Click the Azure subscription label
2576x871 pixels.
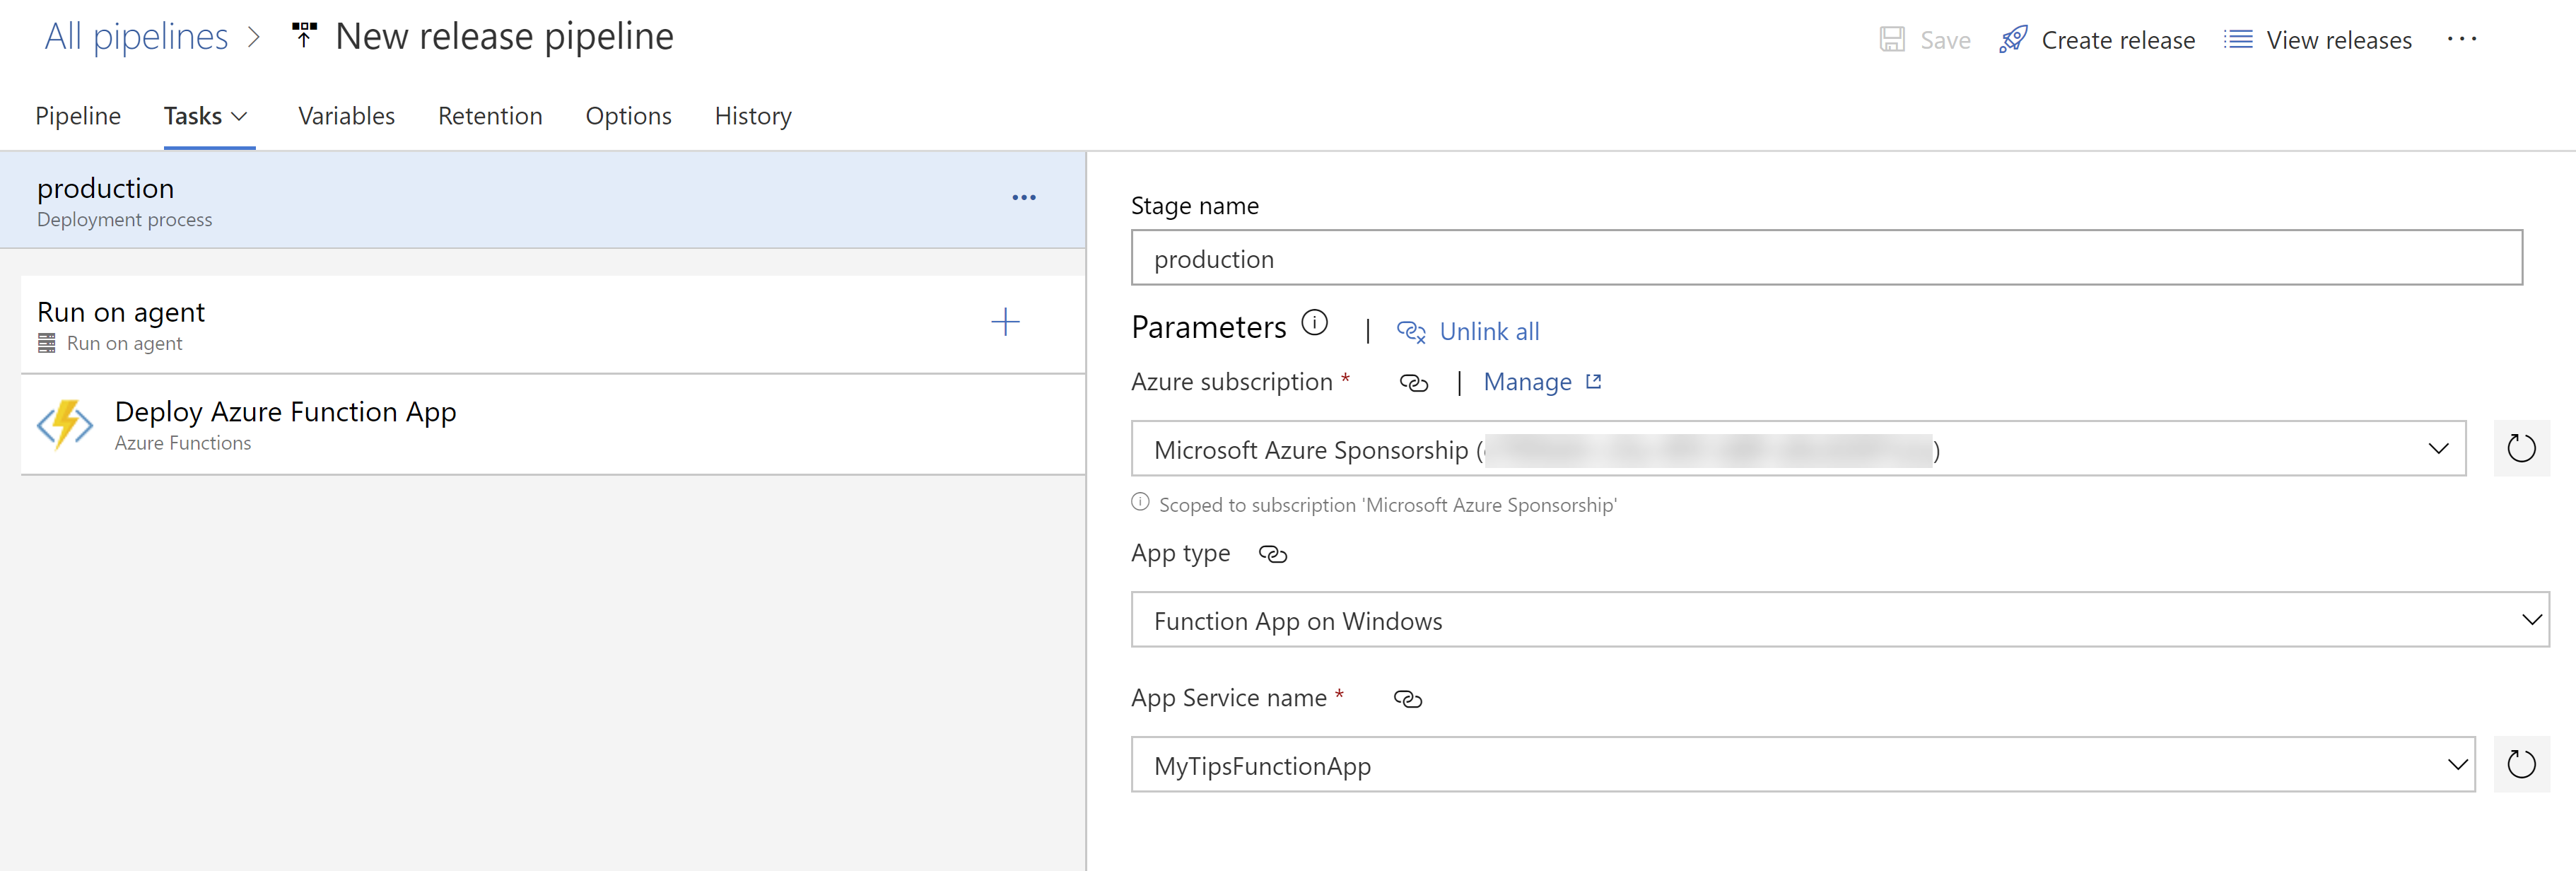pos(1231,382)
